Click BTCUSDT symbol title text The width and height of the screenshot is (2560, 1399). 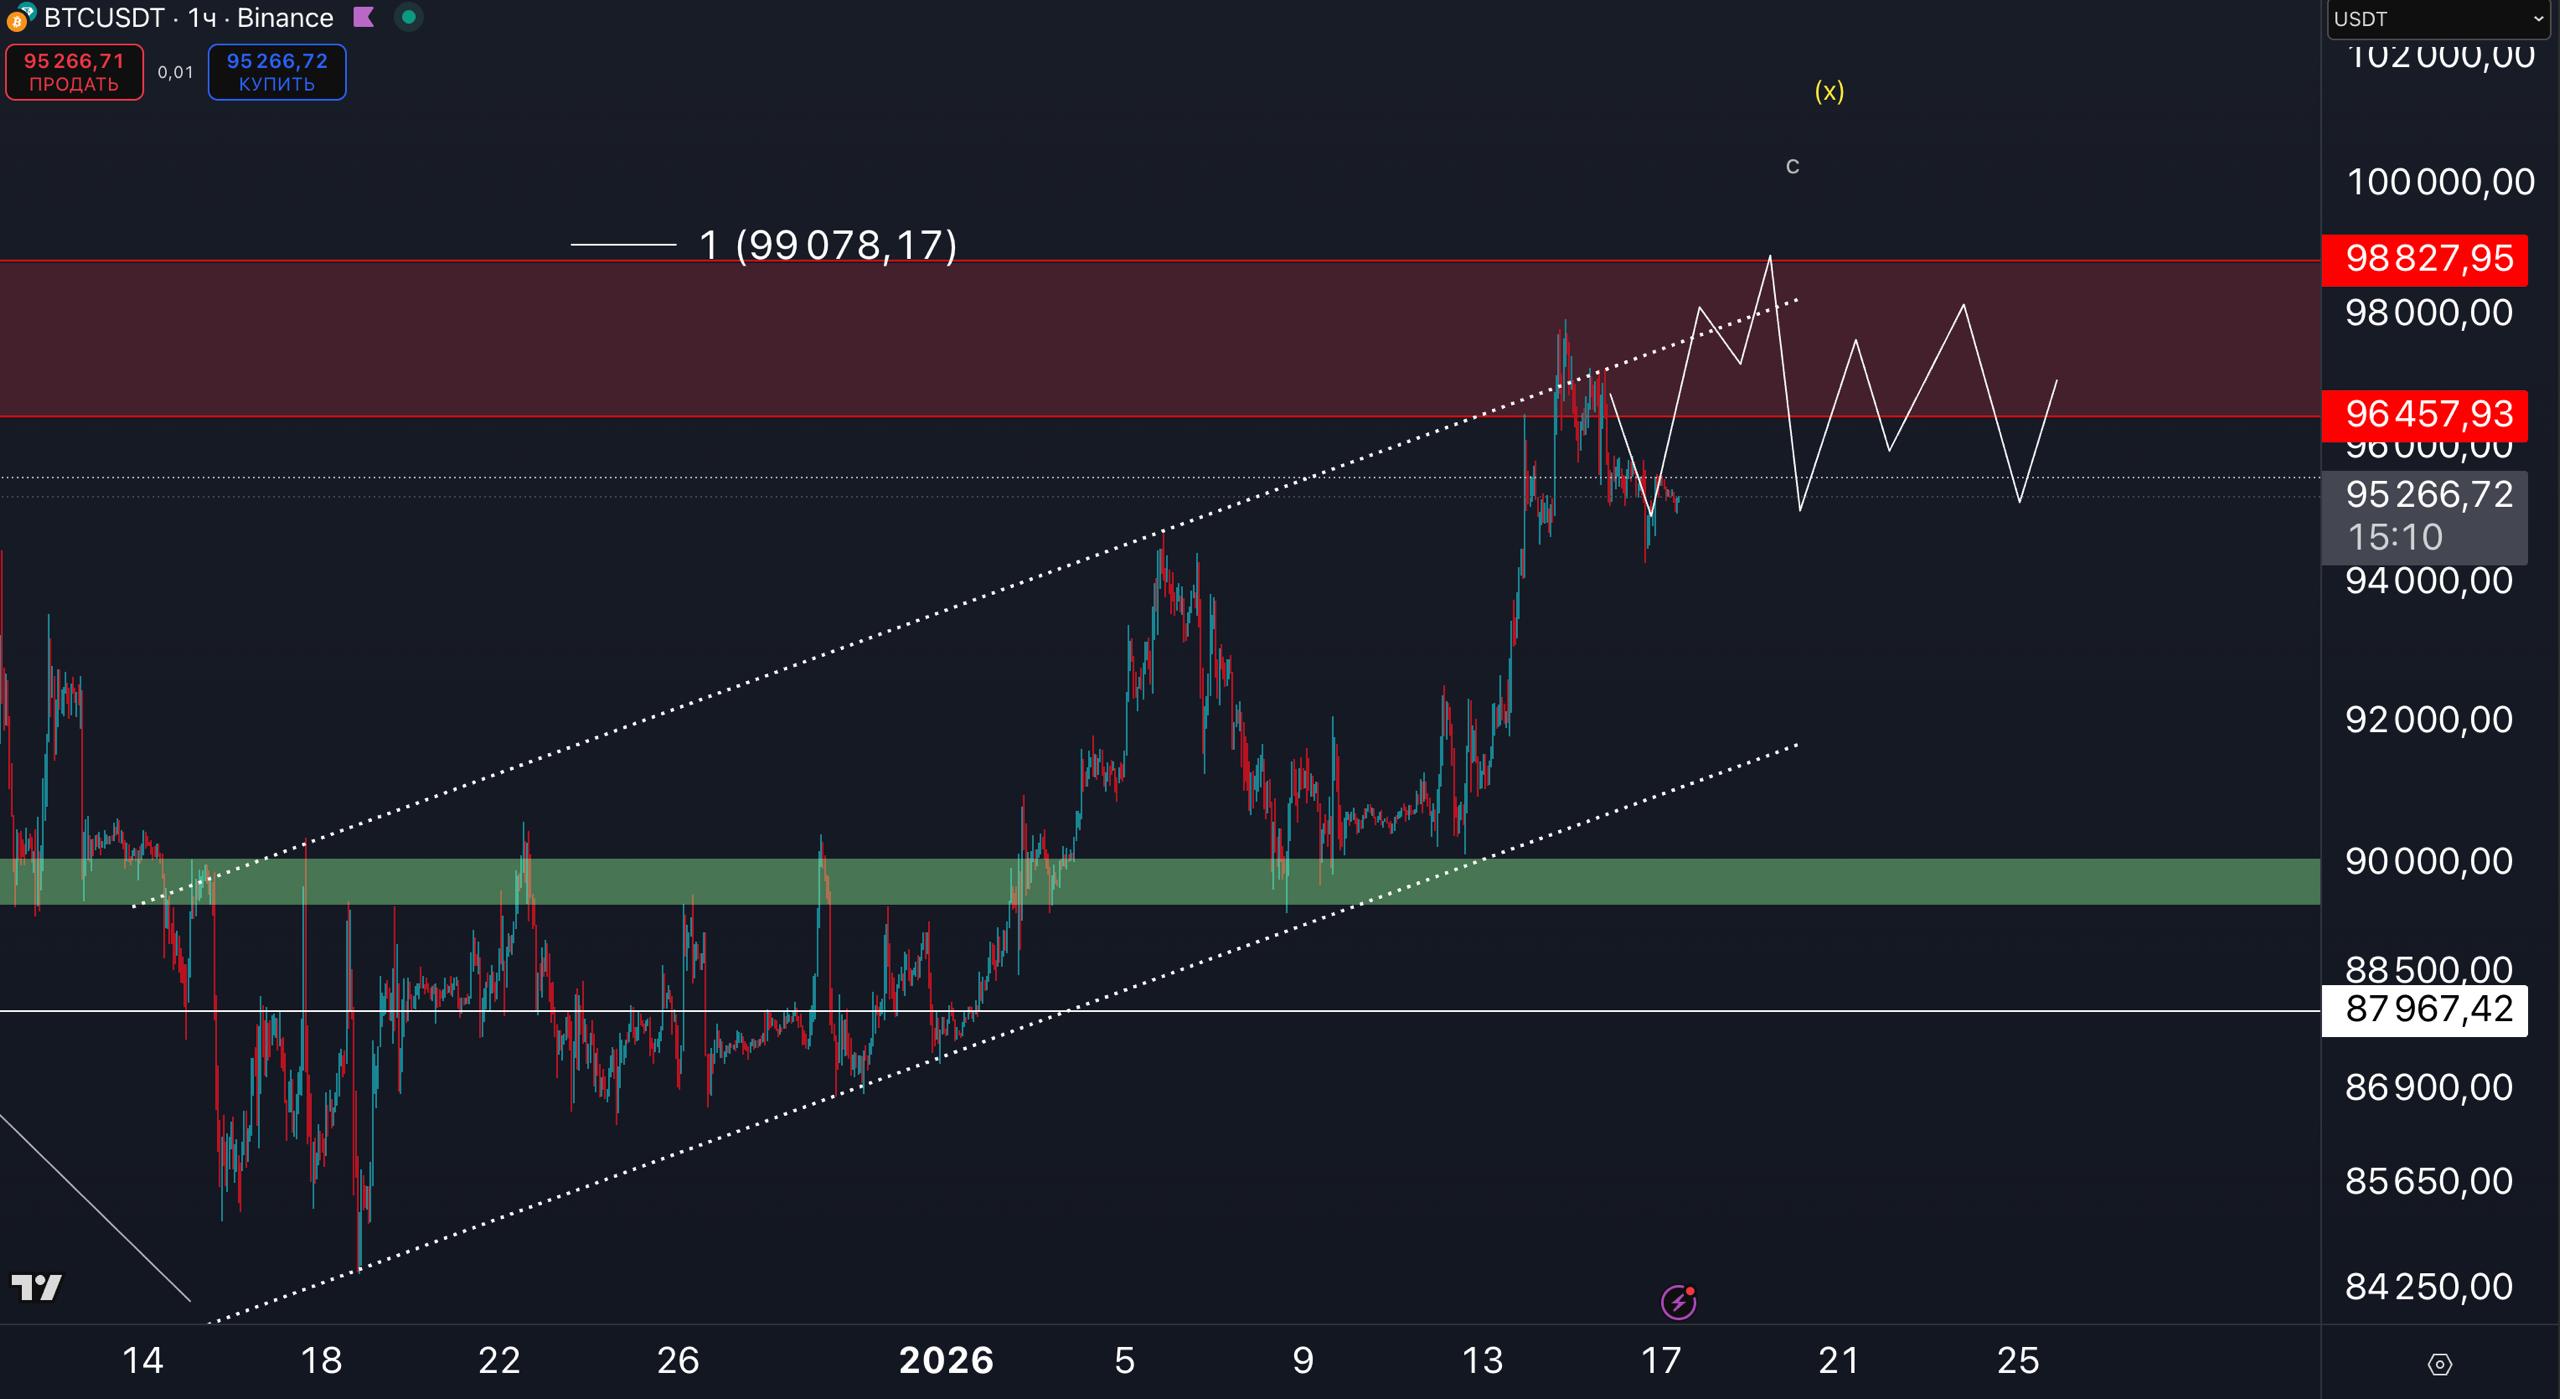[x=104, y=18]
